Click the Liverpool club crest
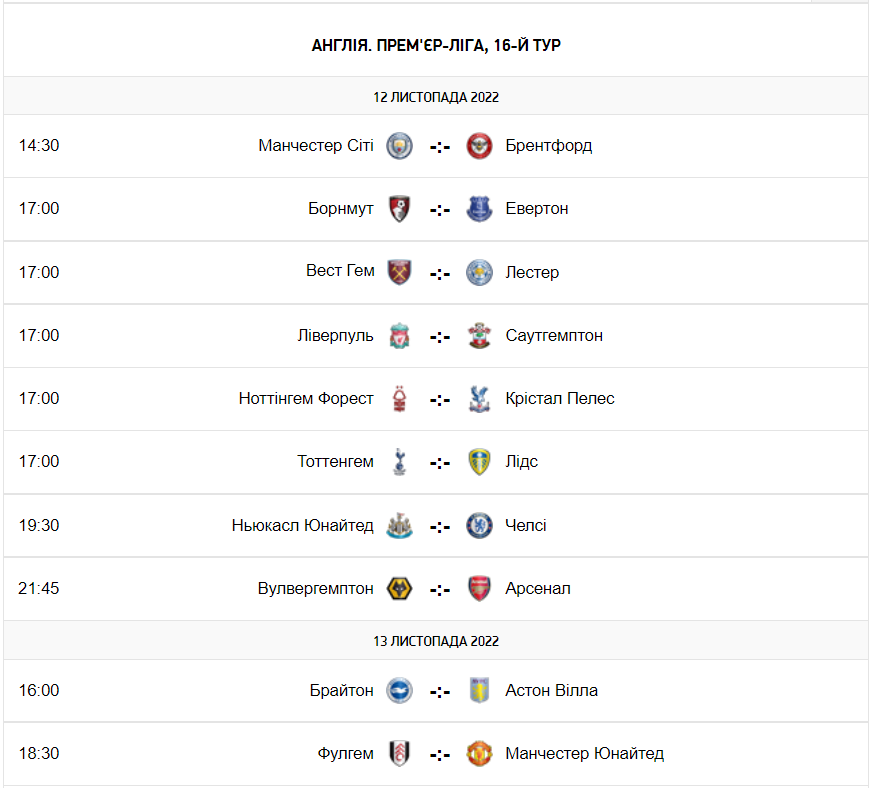 [400, 335]
